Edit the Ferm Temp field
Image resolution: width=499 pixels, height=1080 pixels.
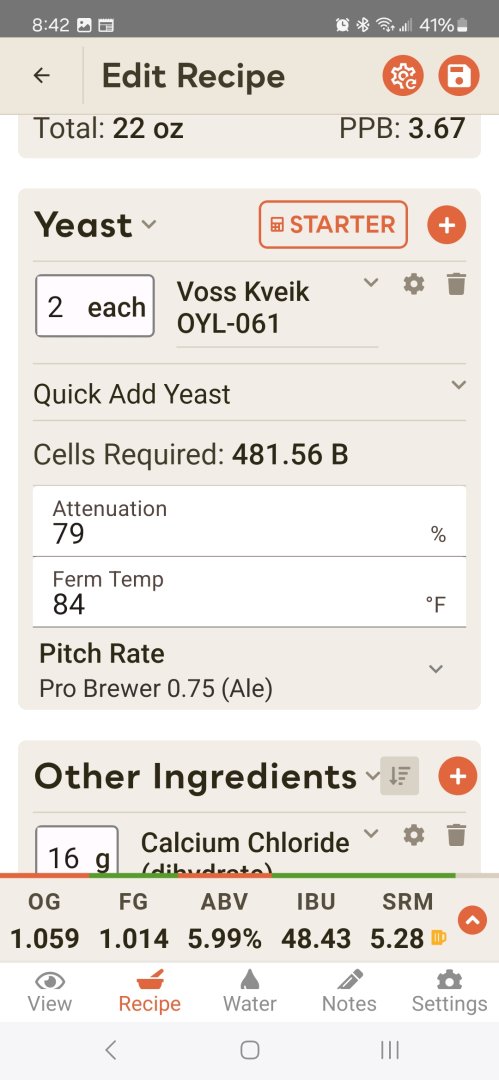point(250,592)
